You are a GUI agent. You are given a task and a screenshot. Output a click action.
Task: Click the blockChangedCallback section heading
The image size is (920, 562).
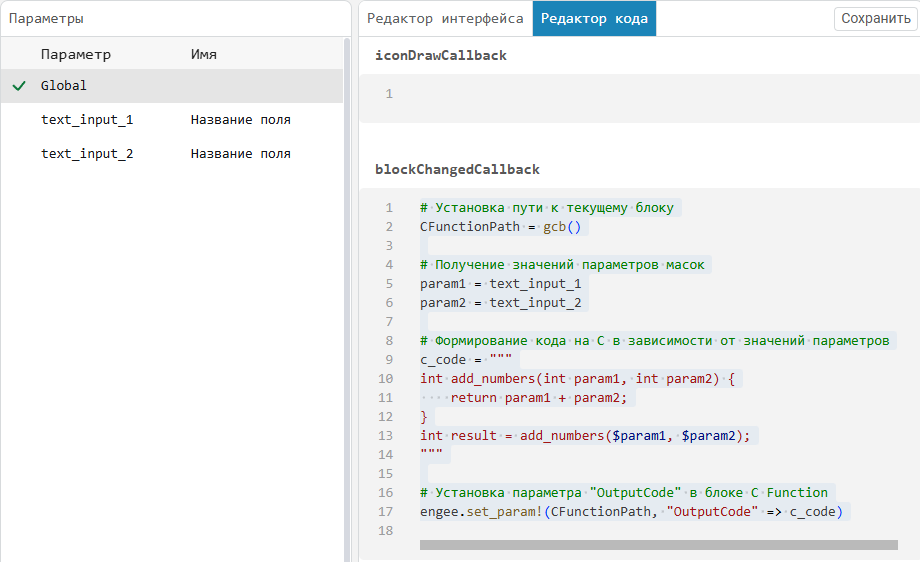(457, 170)
